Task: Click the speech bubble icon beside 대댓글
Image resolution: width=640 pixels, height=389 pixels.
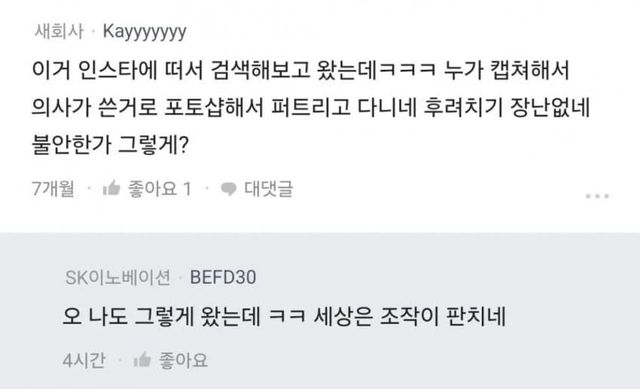Action: coord(228,189)
